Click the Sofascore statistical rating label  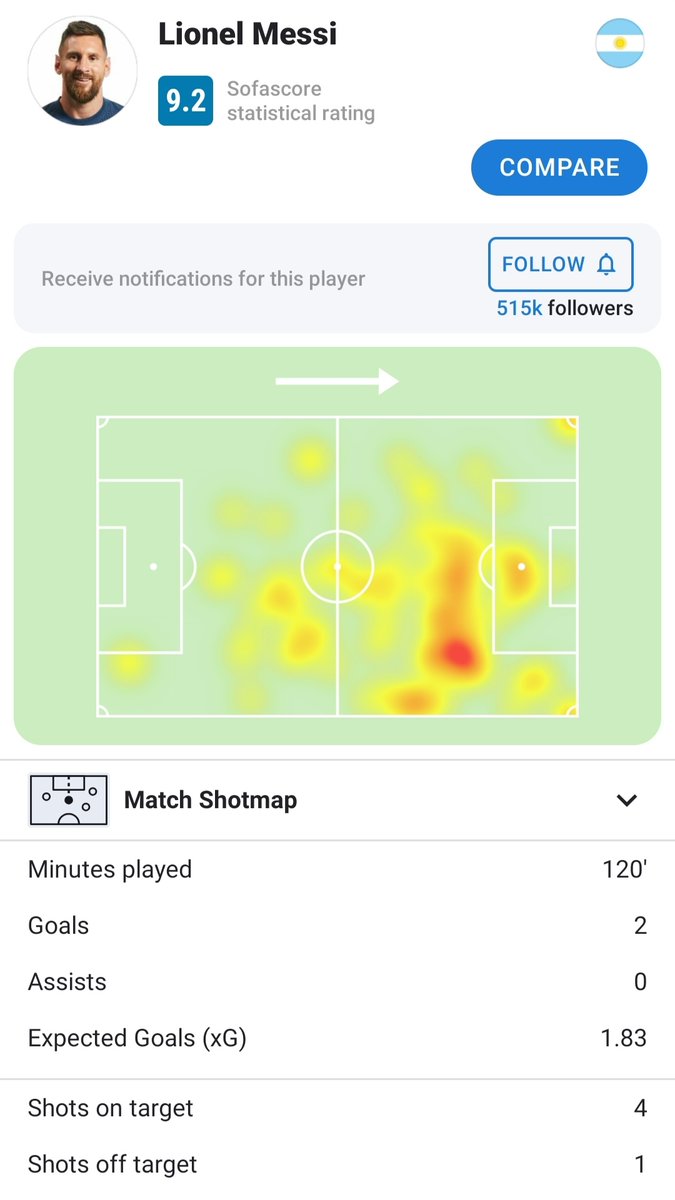(301, 101)
